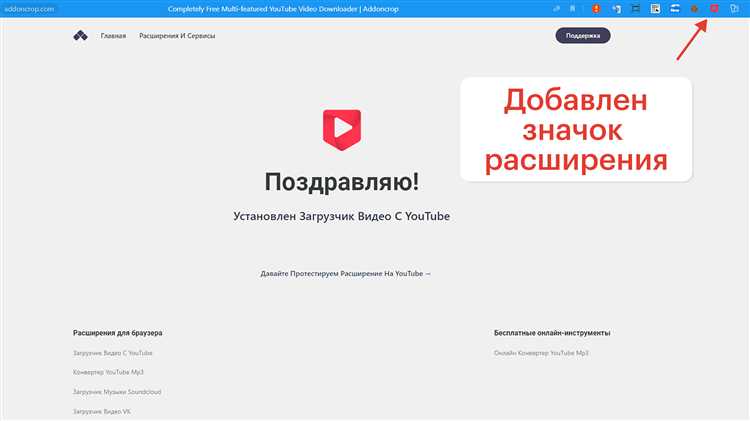Click addoncrop.com in the address bar
The height and width of the screenshot is (421, 750).
click(x=29, y=9)
